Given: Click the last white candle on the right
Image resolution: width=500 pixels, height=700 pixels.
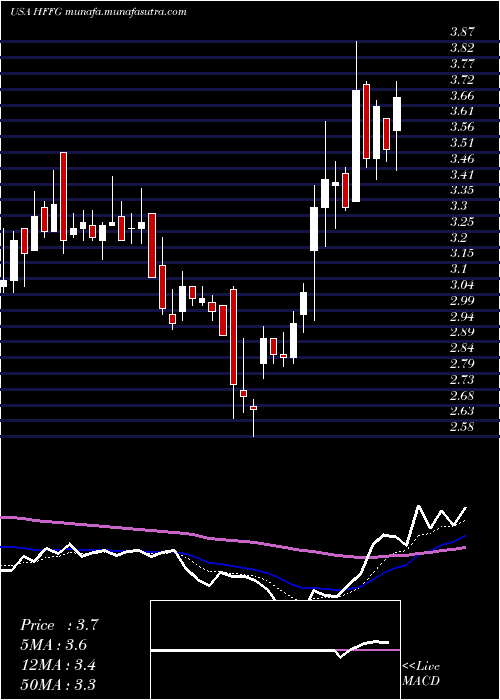Looking at the screenshot, I should point(397,113).
